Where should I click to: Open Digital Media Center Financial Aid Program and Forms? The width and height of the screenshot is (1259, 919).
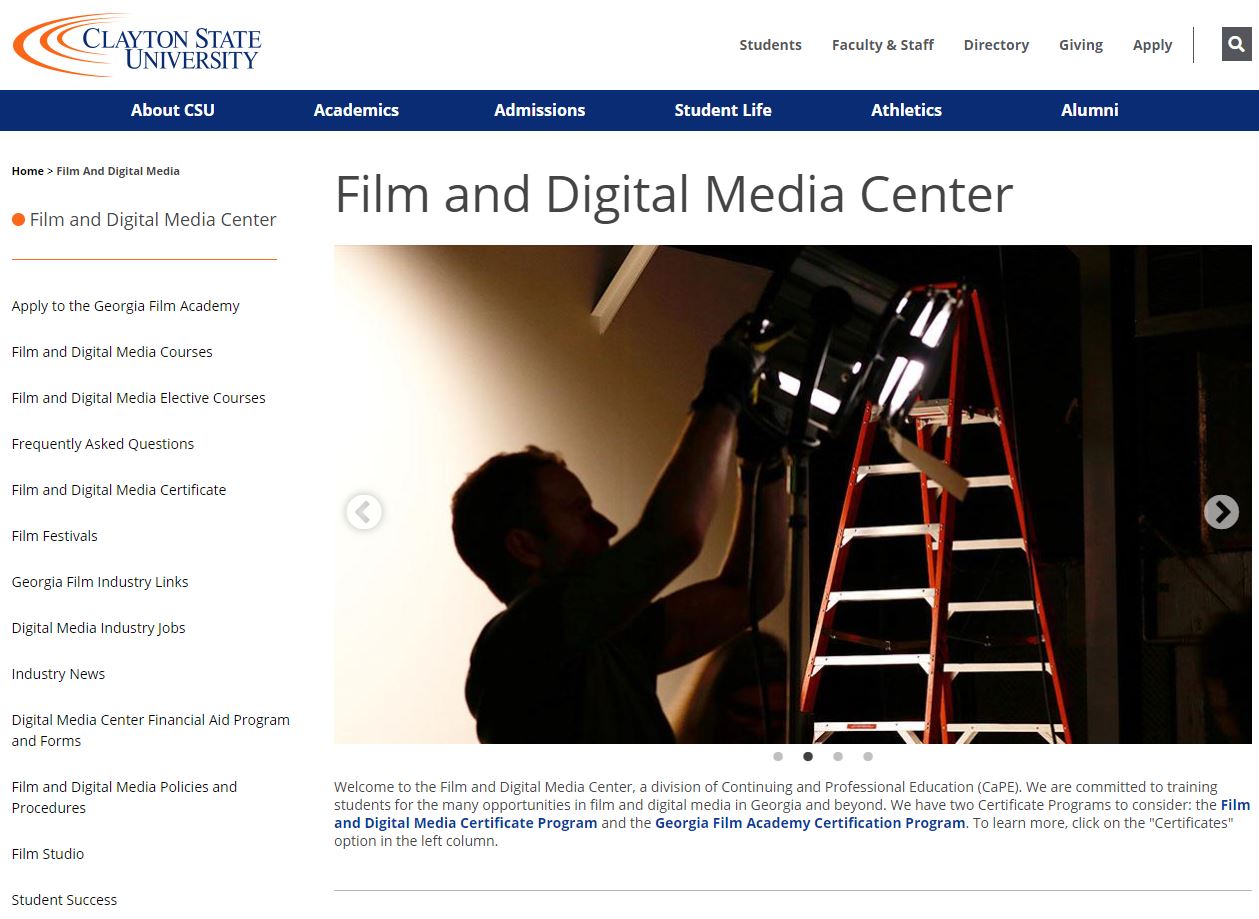(151, 730)
